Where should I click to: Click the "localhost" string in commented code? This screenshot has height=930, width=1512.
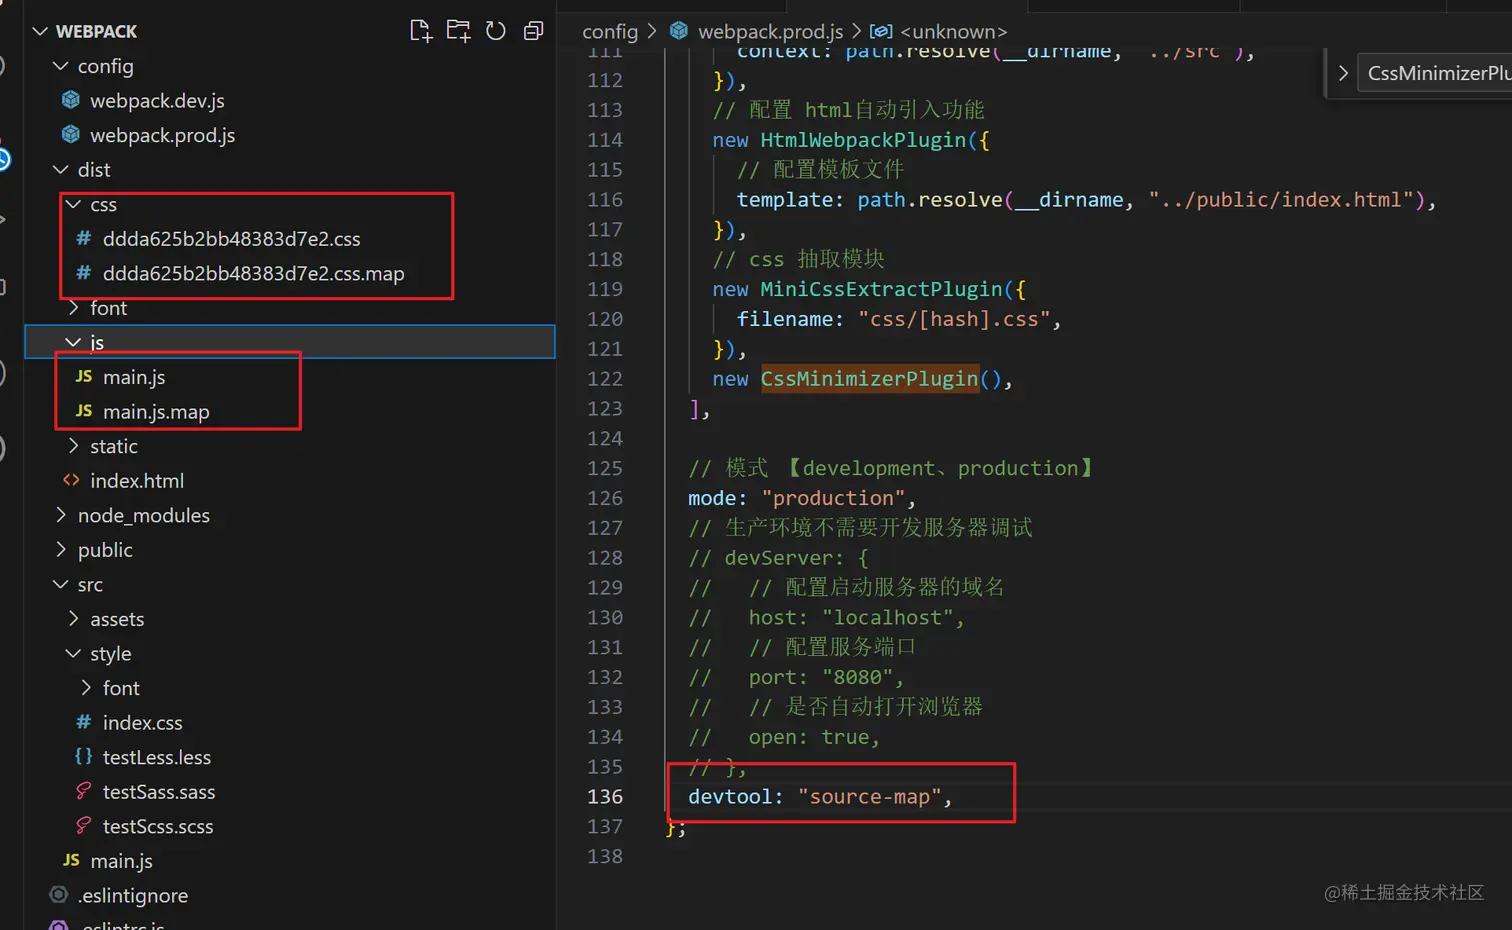click(888, 618)
